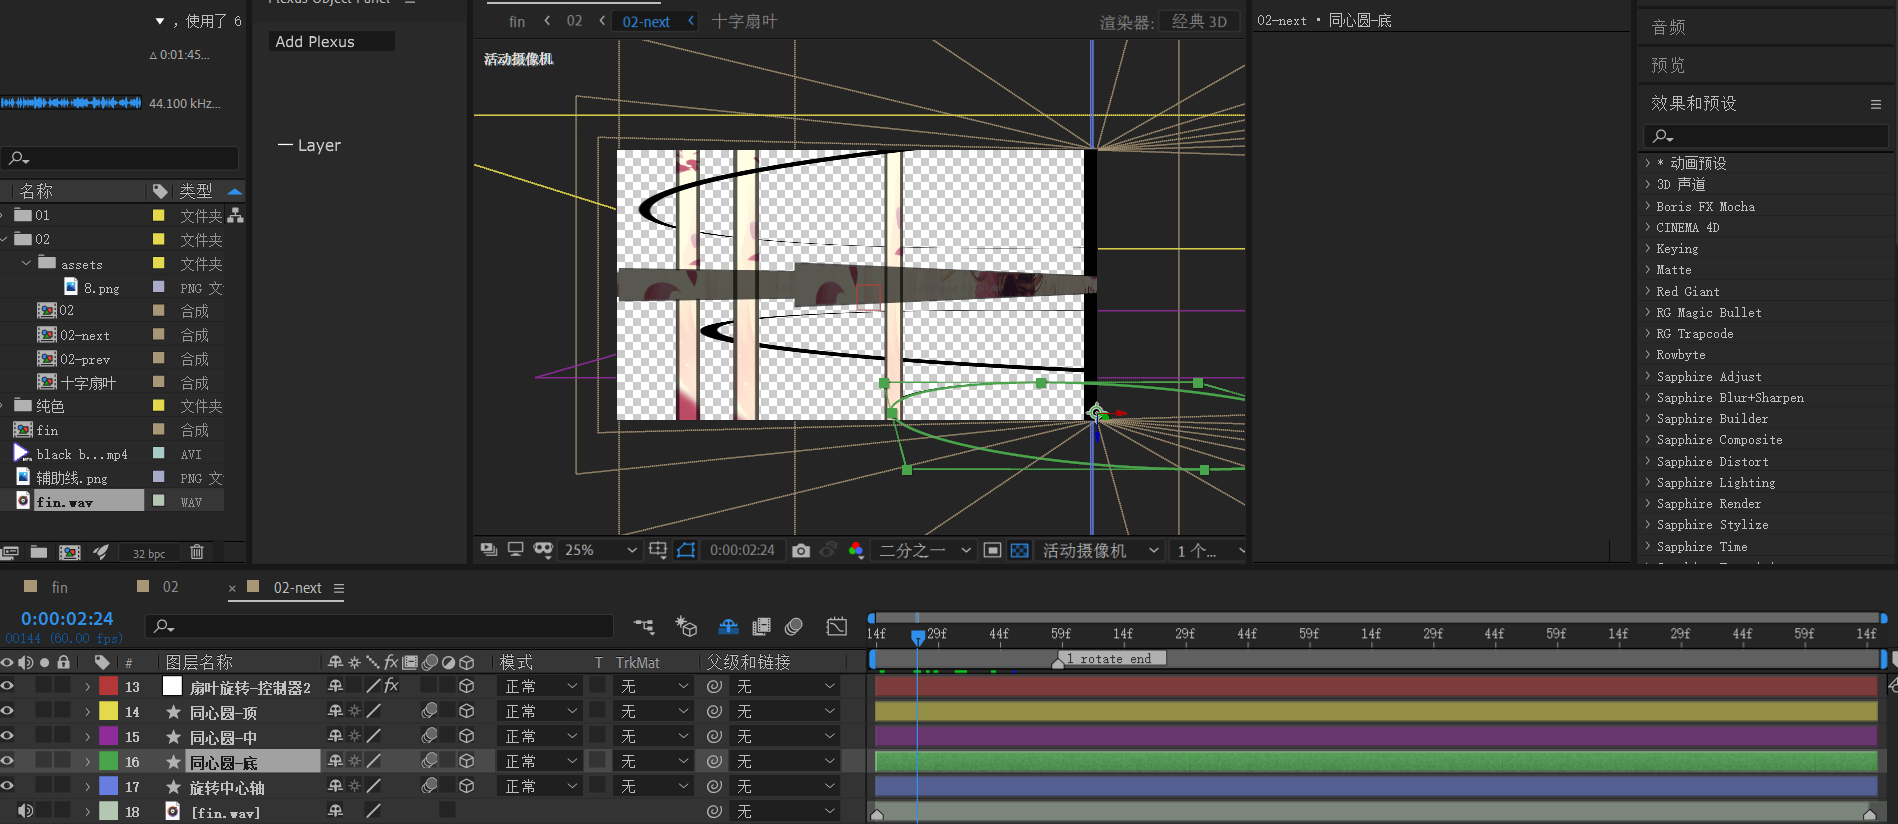Open the show channel color management button

pos(856,550)
